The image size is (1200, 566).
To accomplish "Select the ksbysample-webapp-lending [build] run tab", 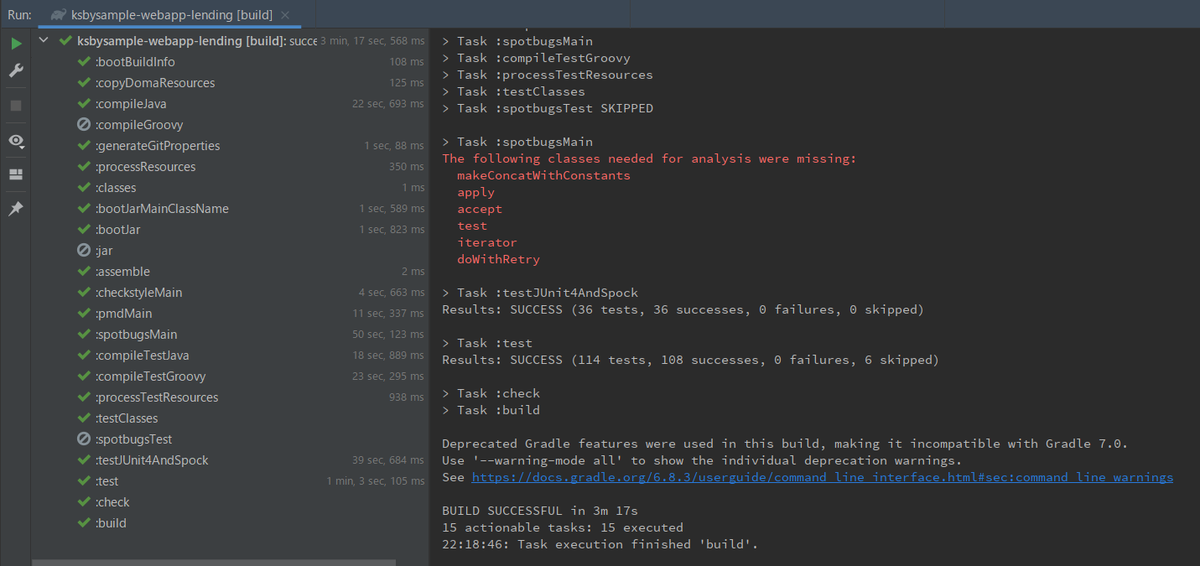I will [170, 15].
